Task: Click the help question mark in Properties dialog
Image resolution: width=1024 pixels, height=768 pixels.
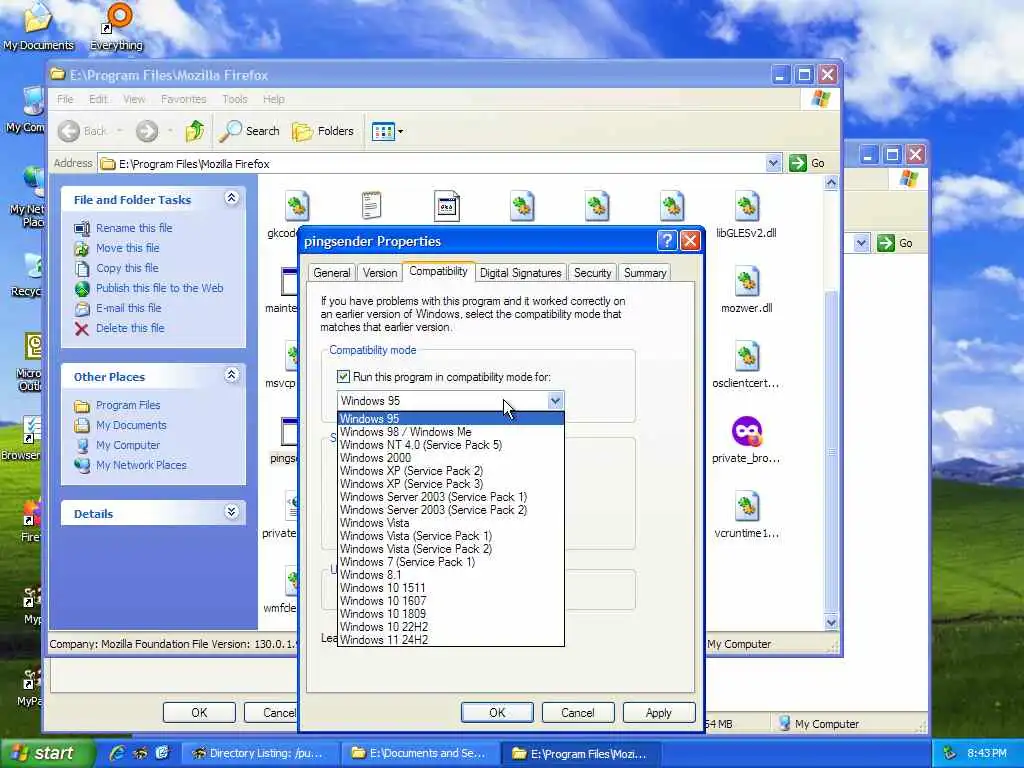Action: click(x=666, y=241)
